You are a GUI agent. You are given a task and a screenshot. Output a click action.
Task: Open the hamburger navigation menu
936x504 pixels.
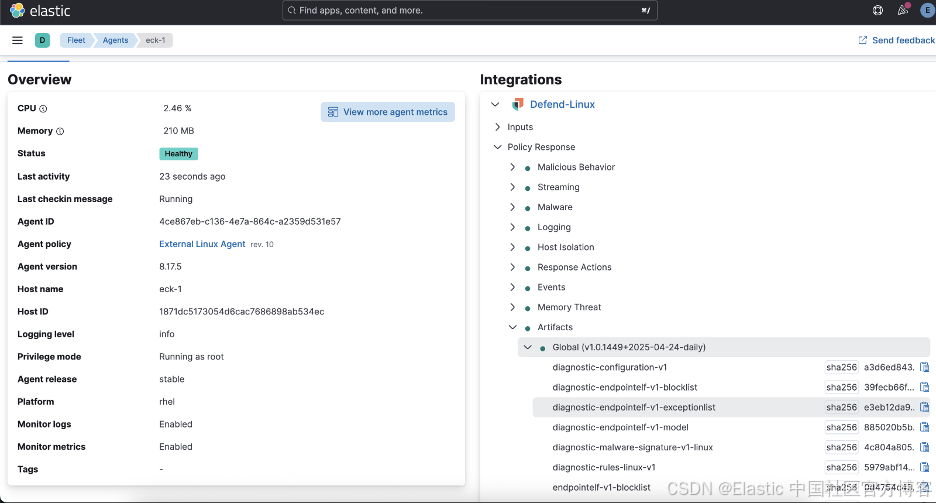pos(17,40)
